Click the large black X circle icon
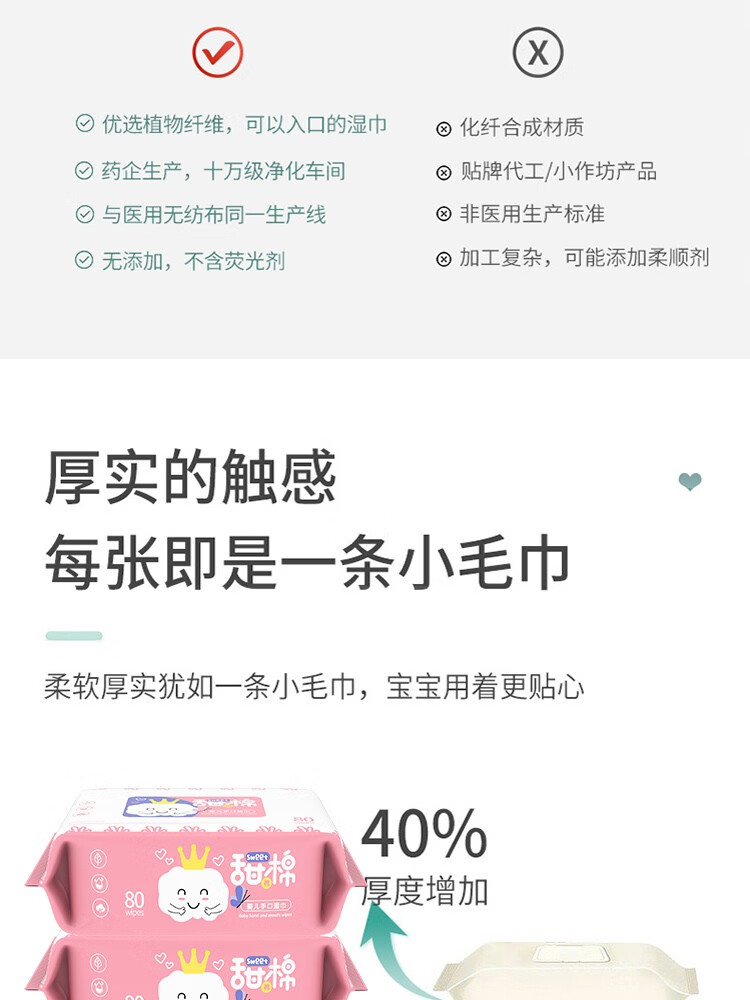Viewport: 750px width, 1000px height. tap(538, 52)
